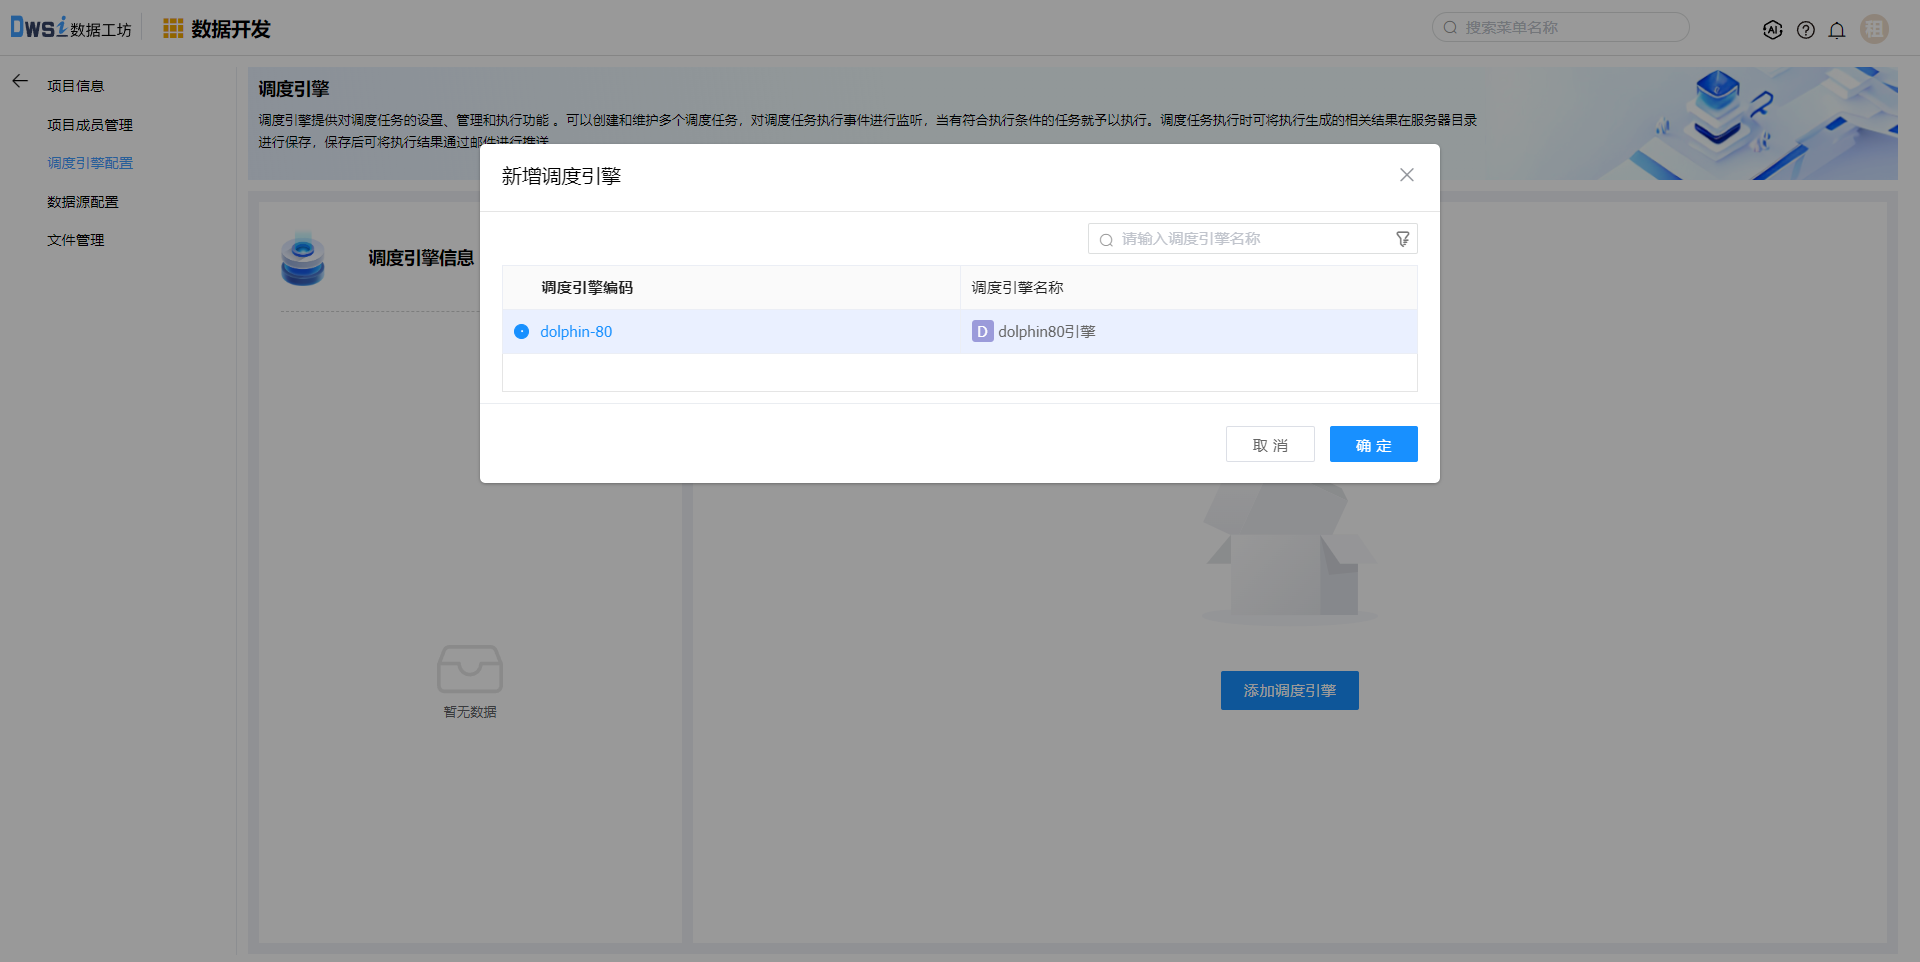Focus the 请输入调度引擎名称 search field

click(x=1250, y=239)
